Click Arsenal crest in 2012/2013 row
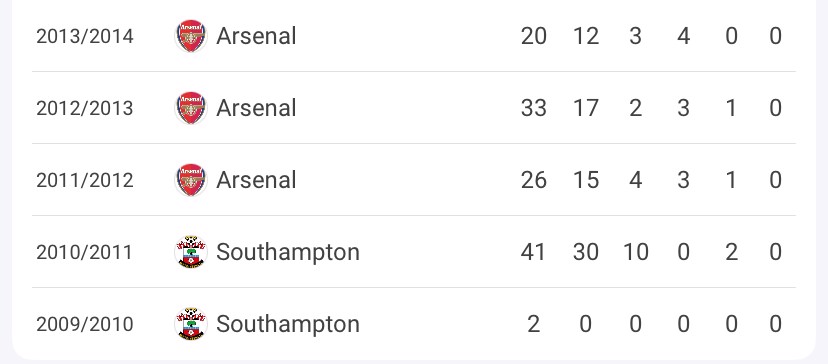This screenshot has width=828, height=364. [x=191, y=108]
